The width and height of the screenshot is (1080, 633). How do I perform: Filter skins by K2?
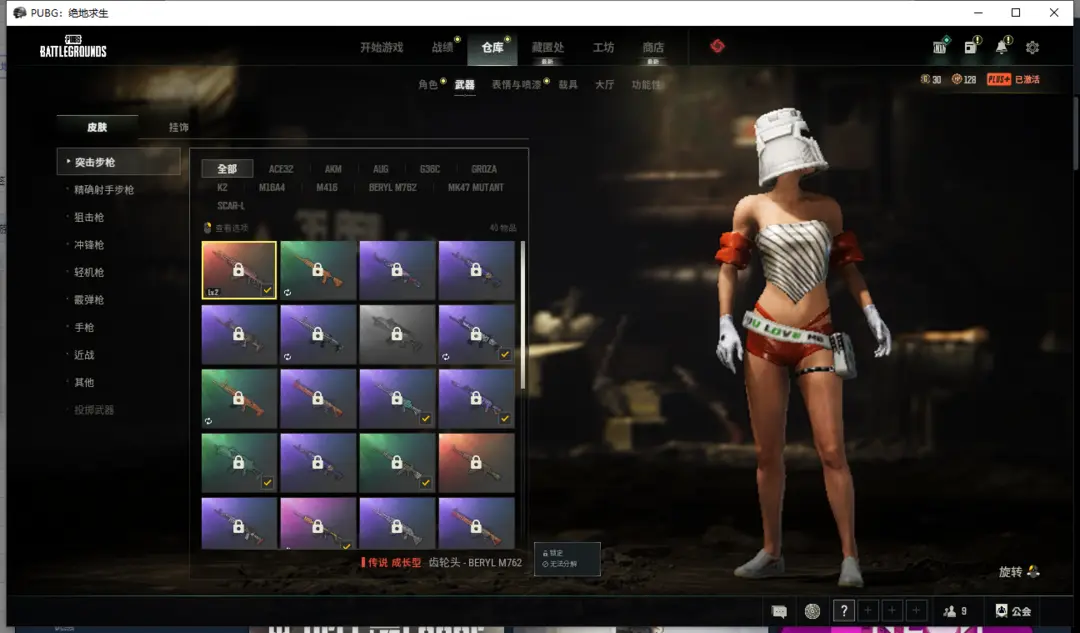pyautogui.click(x=222, y=187)
